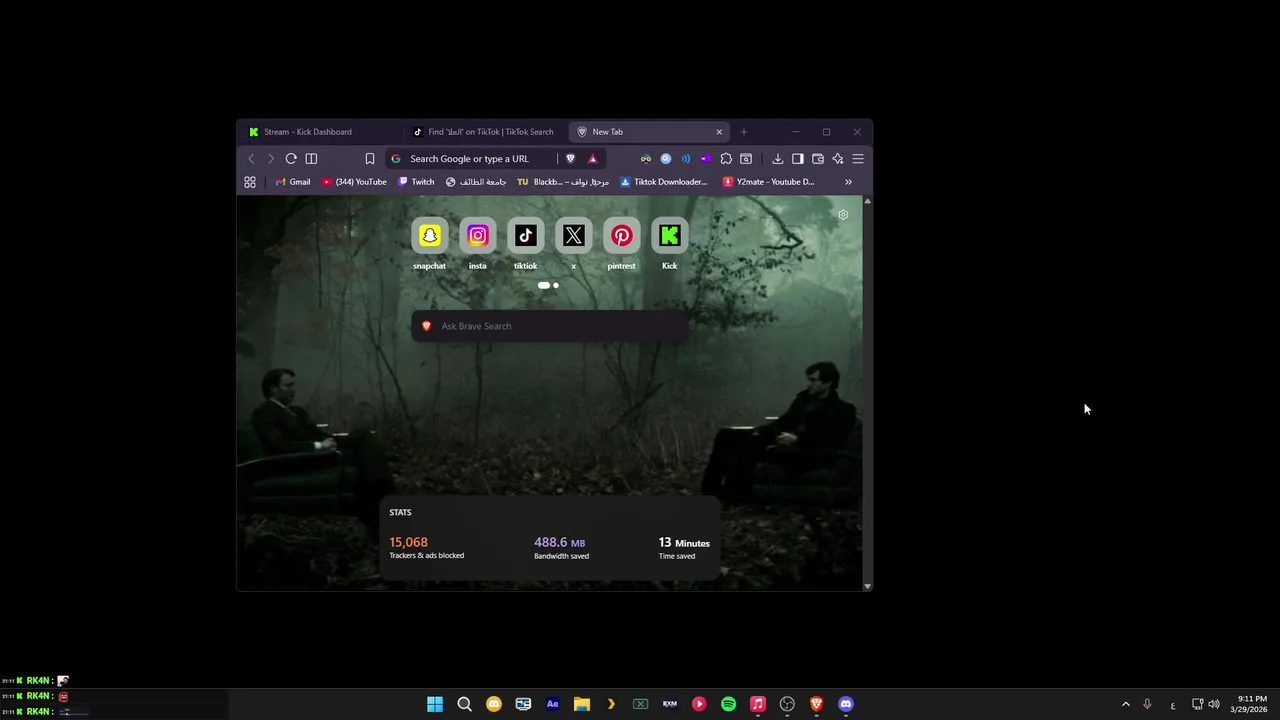Screen dimensions: 1280x720
Task: Open Windows Start menu
Action: pos(435,704)
